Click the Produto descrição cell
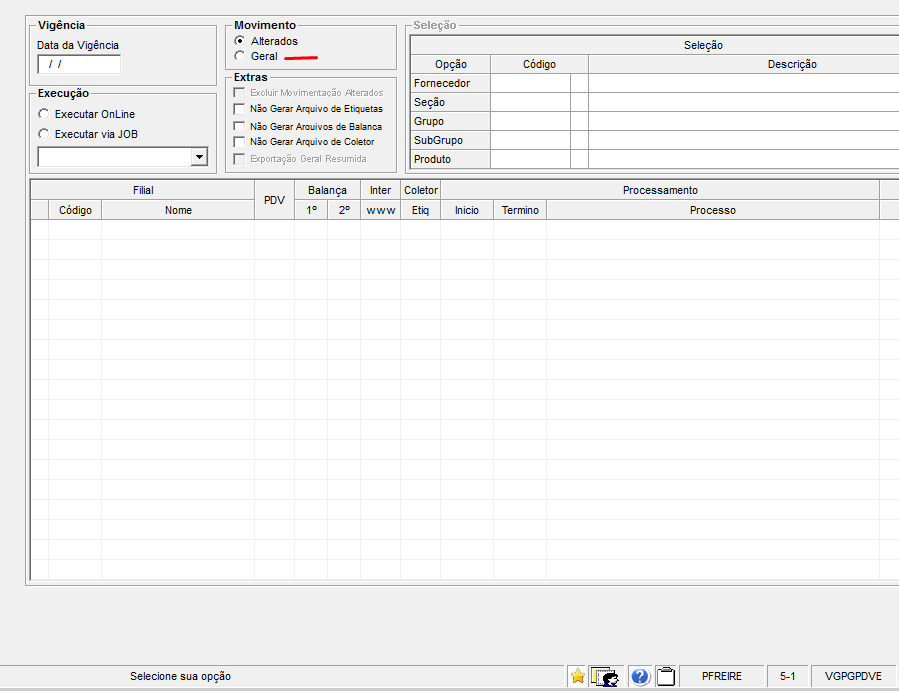Viewport: 899px width, 691px height. click(x=744, y=159)
